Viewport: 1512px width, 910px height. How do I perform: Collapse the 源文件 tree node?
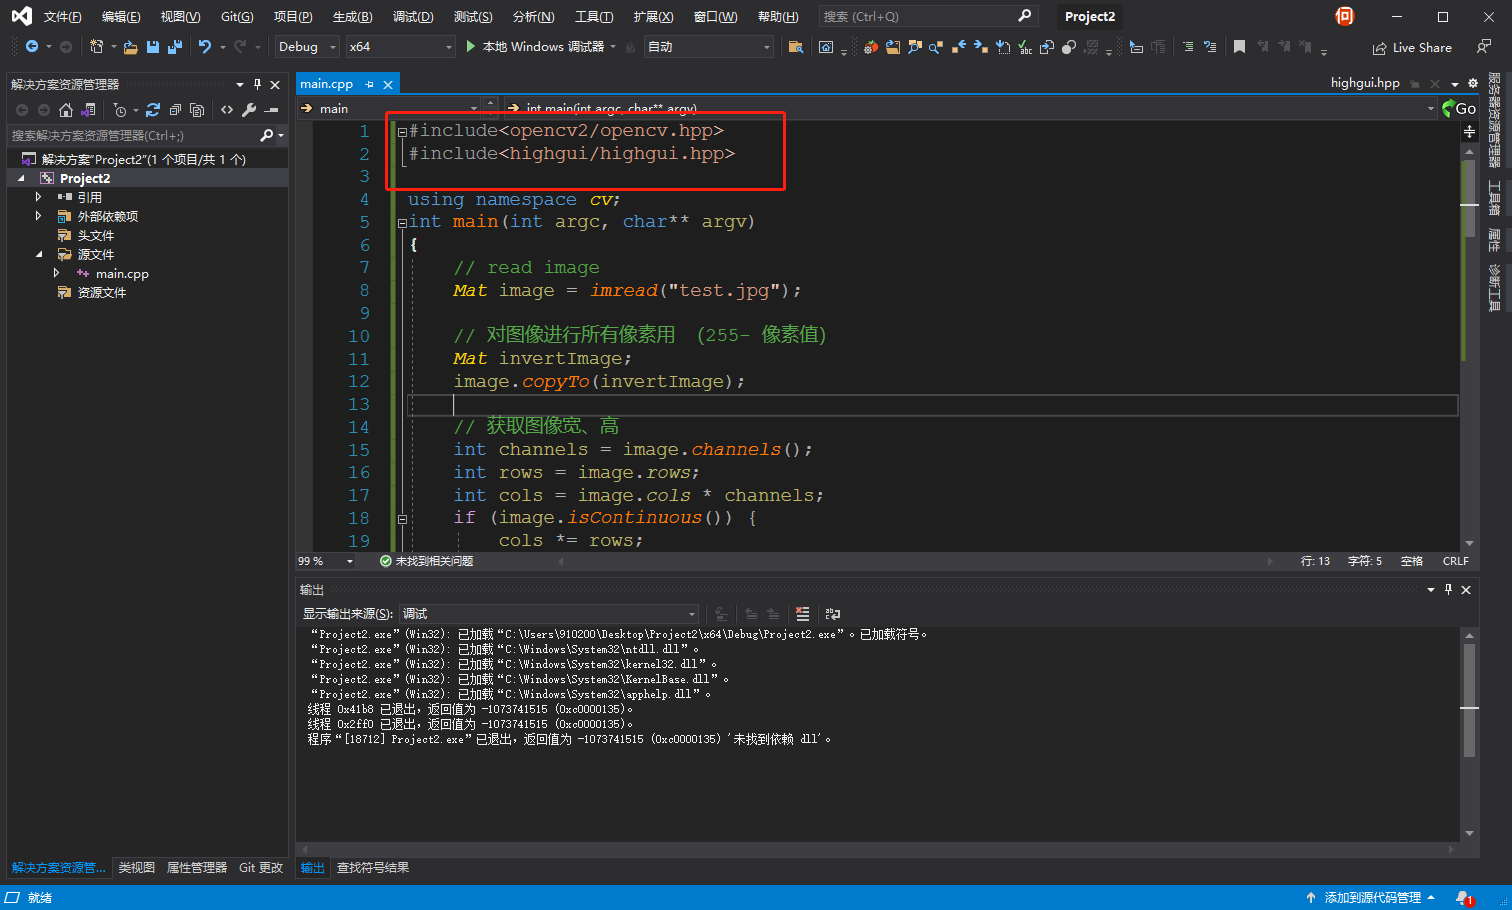38,254
